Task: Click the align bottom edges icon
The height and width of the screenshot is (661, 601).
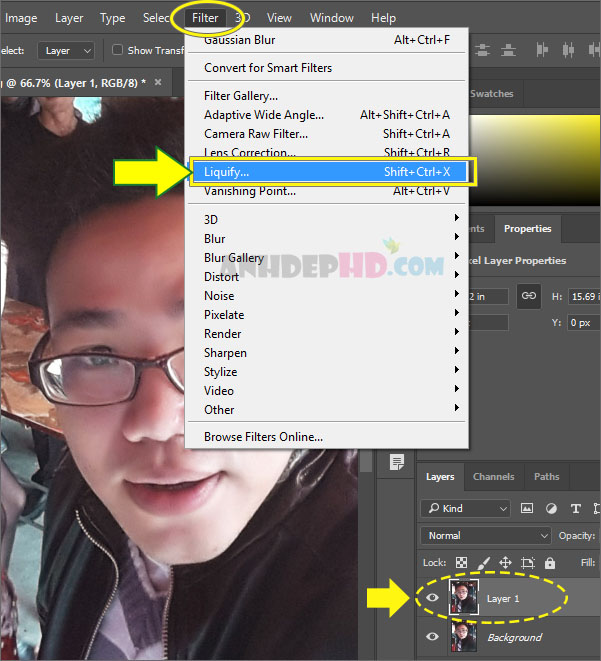Action: [x=509, y=50]
